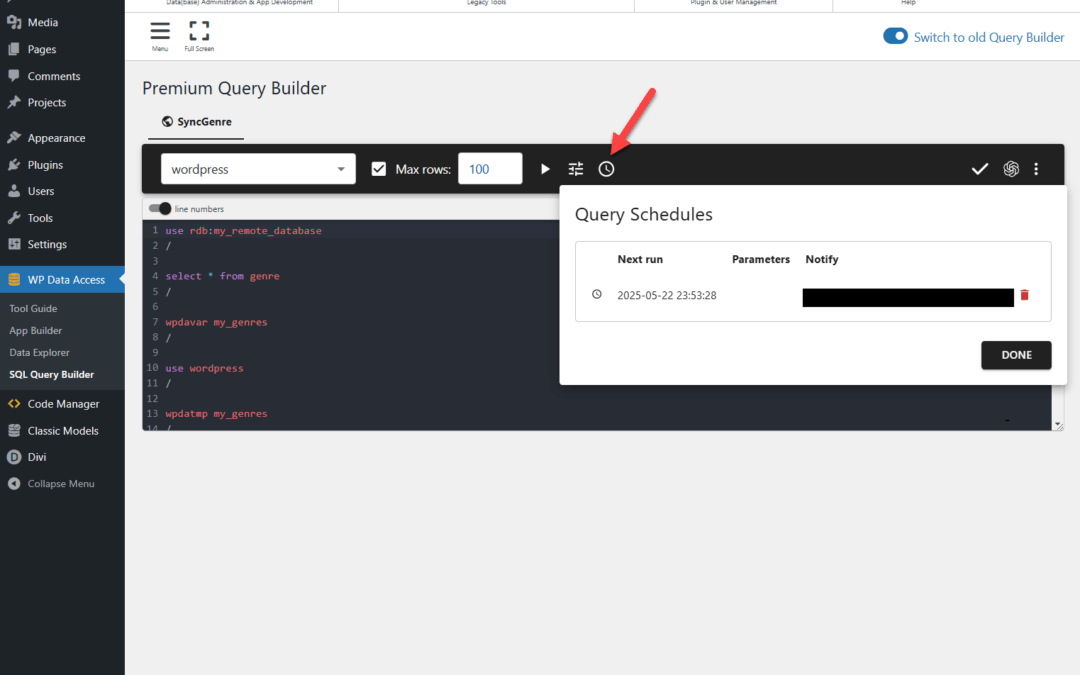The width and height of the screenshot is (1080, 675).
Task: Open Data Explorer link
Action: tap(39, 352)
